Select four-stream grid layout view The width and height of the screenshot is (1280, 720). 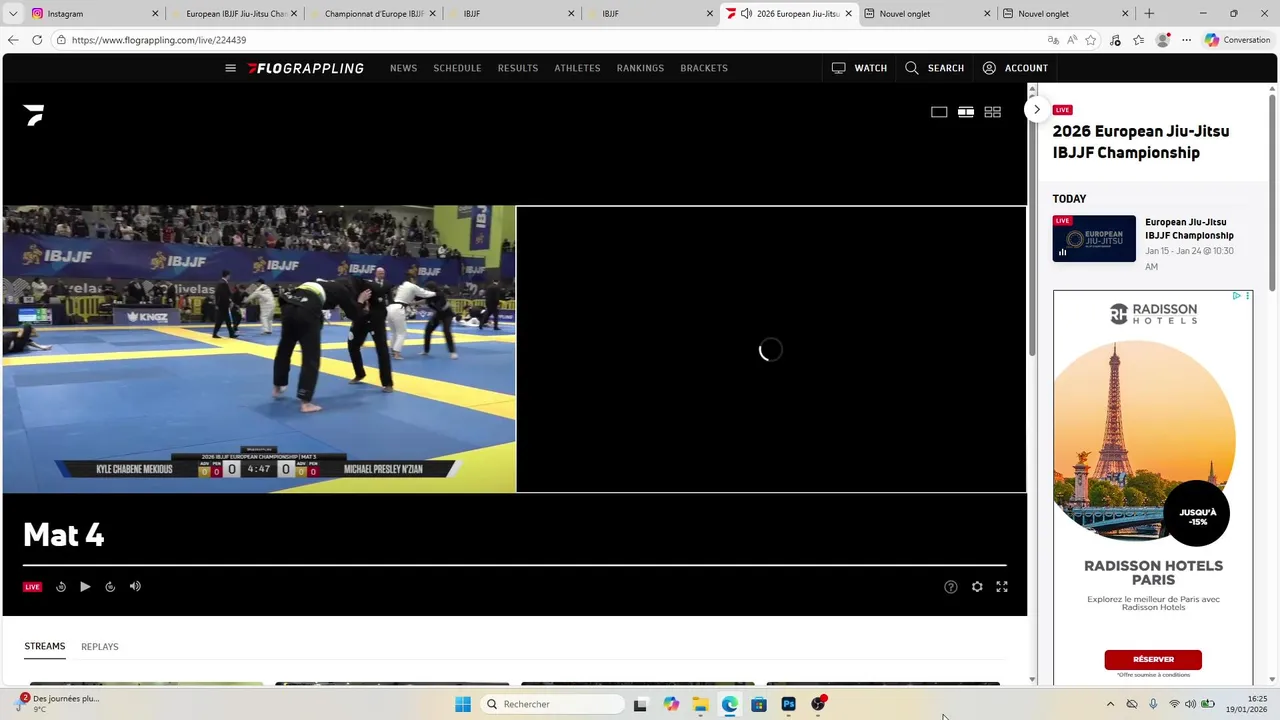coord(993,112)
